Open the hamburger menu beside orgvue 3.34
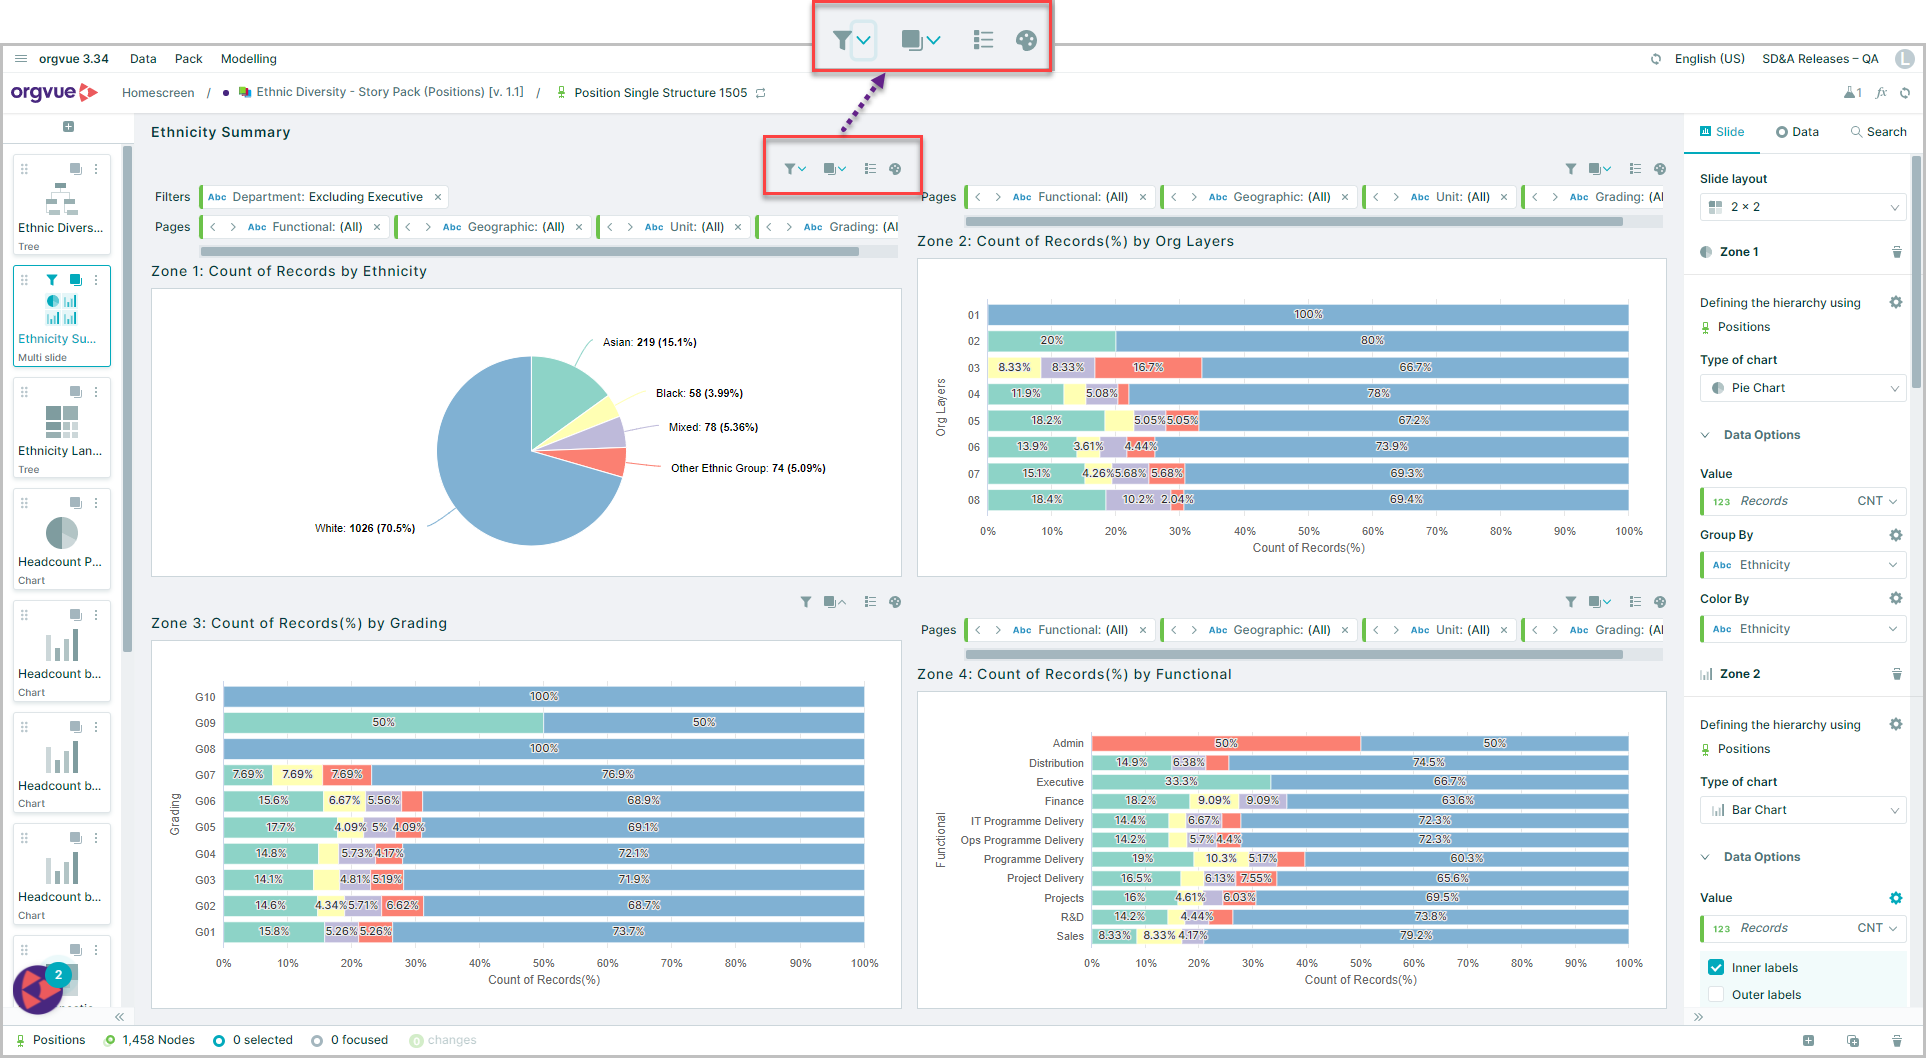1926x1058 pixels. 21,59
